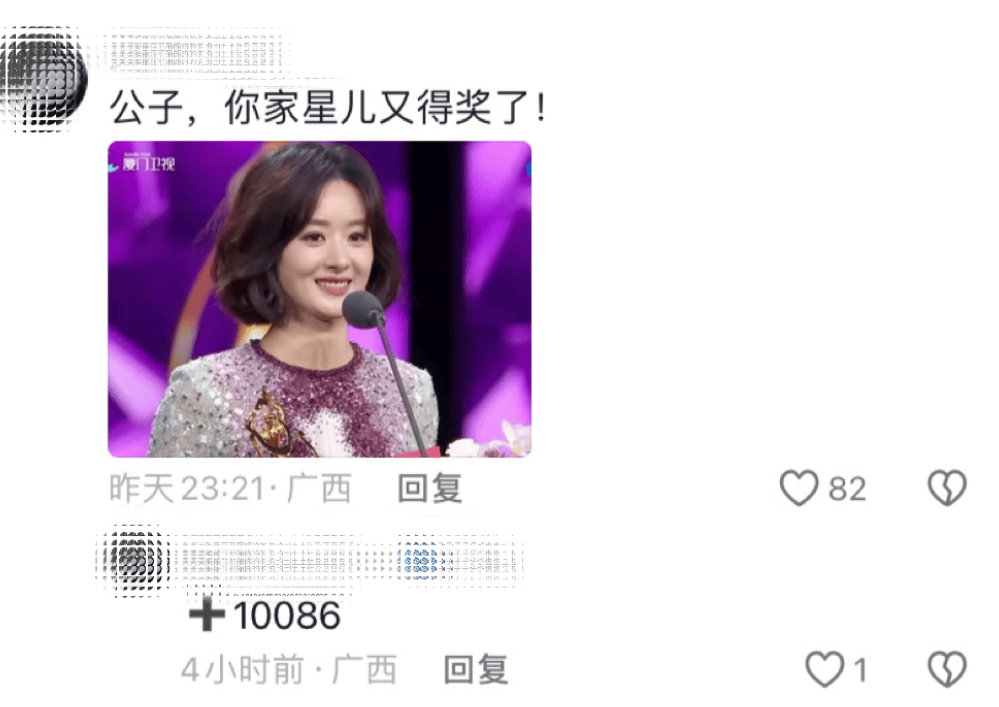Open the top commenter's blurred avatar

pos(42,79)
